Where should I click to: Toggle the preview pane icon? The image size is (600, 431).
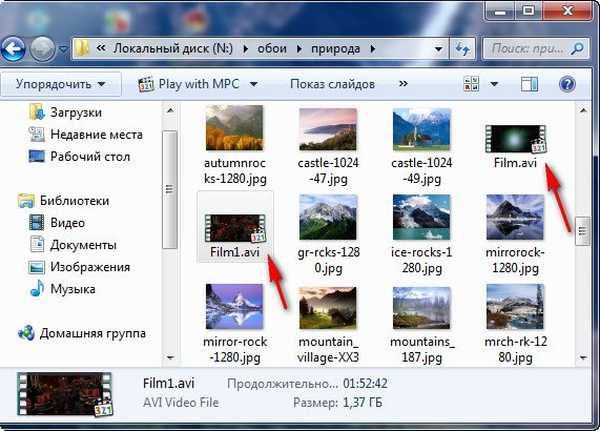530,84
